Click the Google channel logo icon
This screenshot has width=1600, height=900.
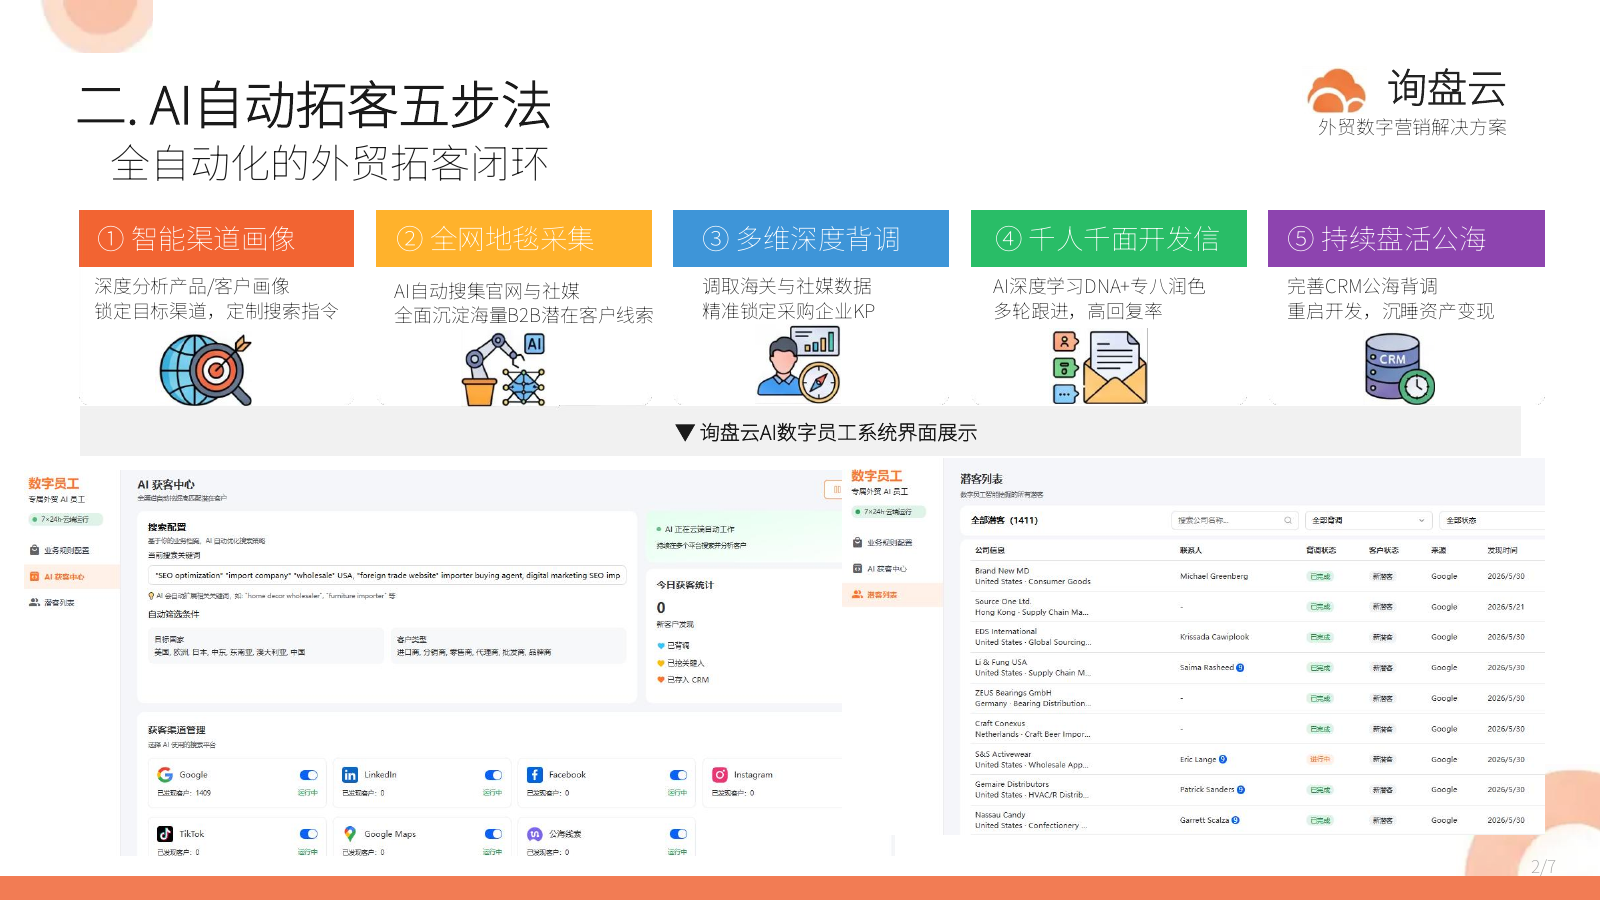click(x=165, y=775)
